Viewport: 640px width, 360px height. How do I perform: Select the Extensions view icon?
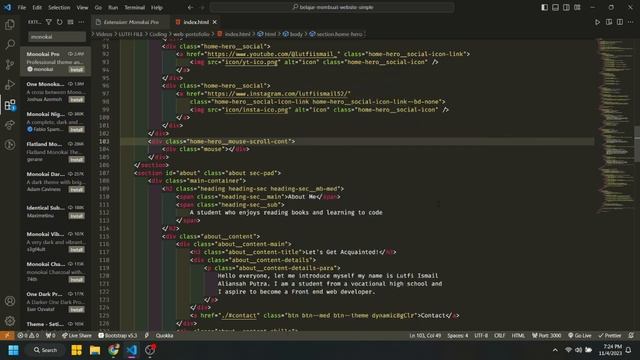10,105
